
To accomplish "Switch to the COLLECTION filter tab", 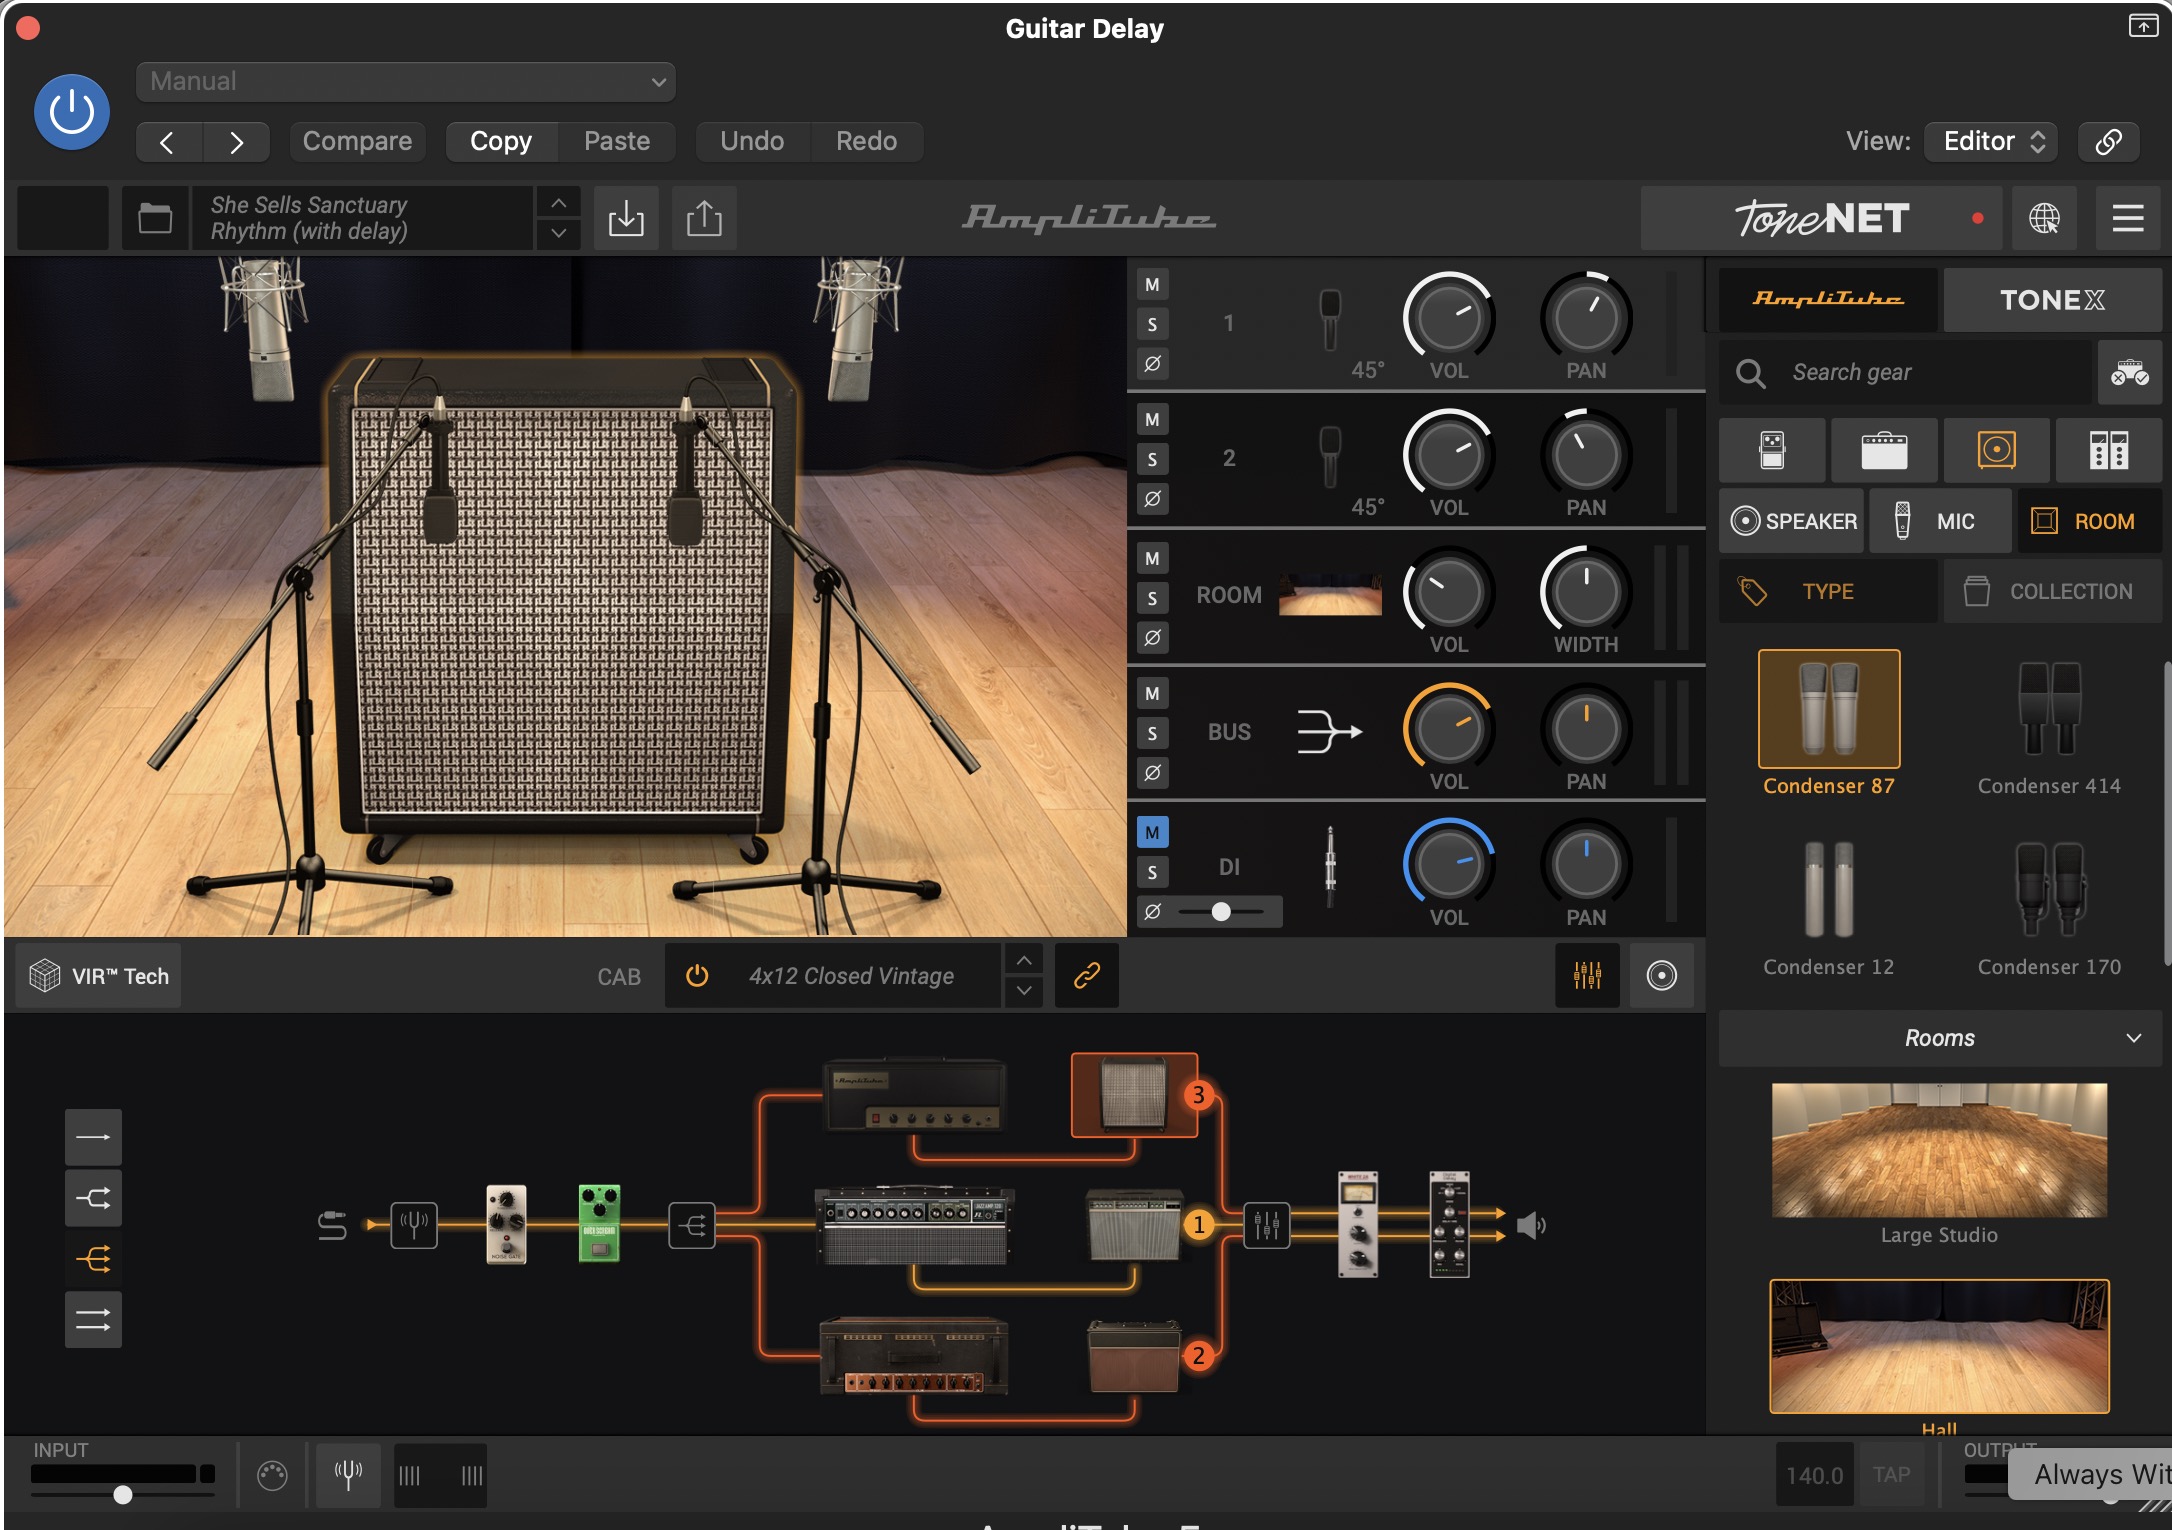I will pyautogui.click(x=2052, y=591).
